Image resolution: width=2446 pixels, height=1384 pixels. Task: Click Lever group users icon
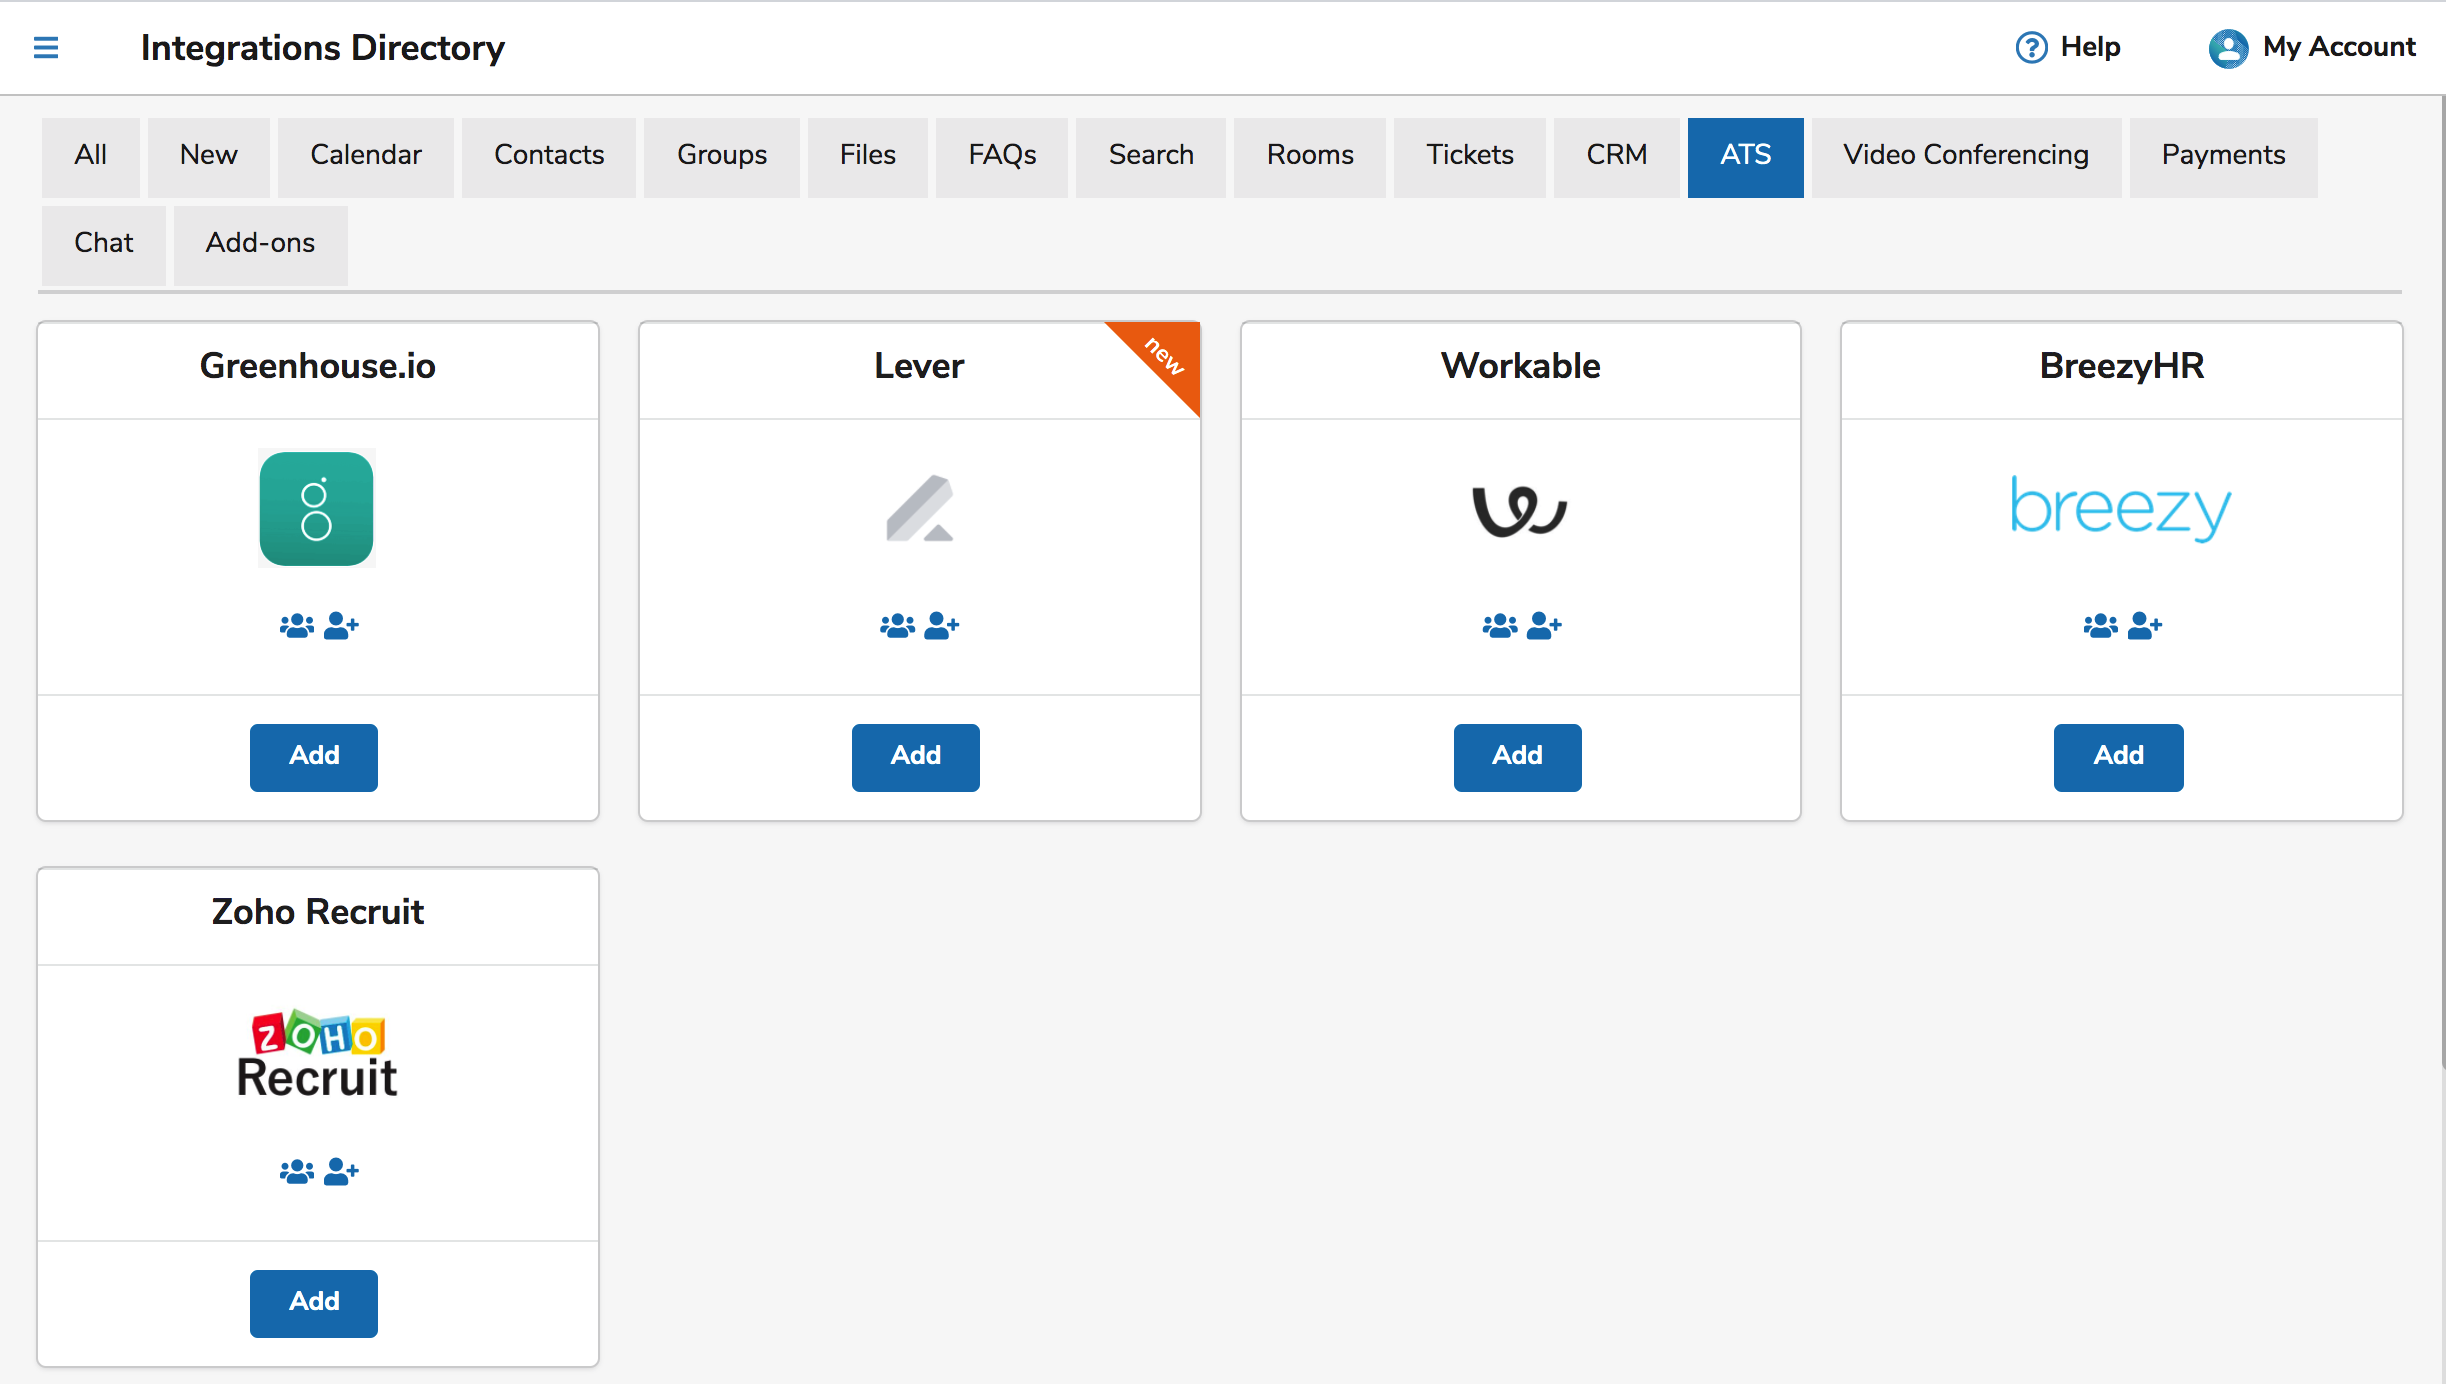(898, 626)
